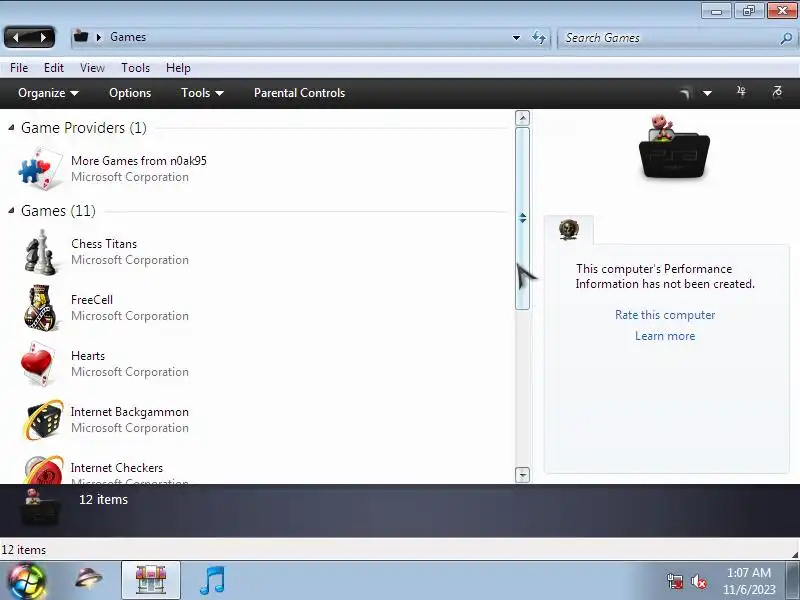Click the details pane games folder icon
Screen dimensions: 800x600
40,508
